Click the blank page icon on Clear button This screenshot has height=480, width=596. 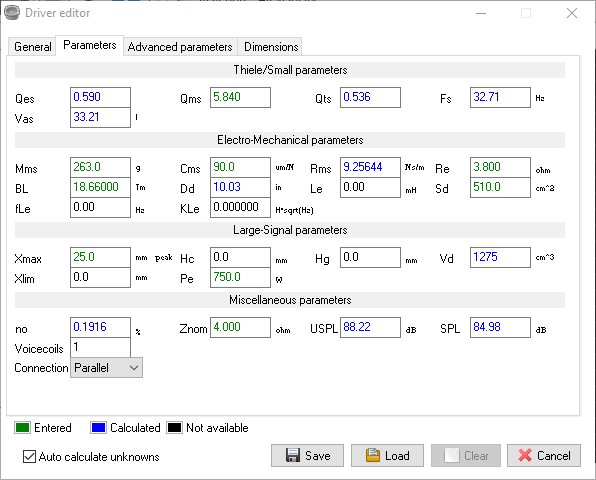pyautogui.click(x=452, y=455)
